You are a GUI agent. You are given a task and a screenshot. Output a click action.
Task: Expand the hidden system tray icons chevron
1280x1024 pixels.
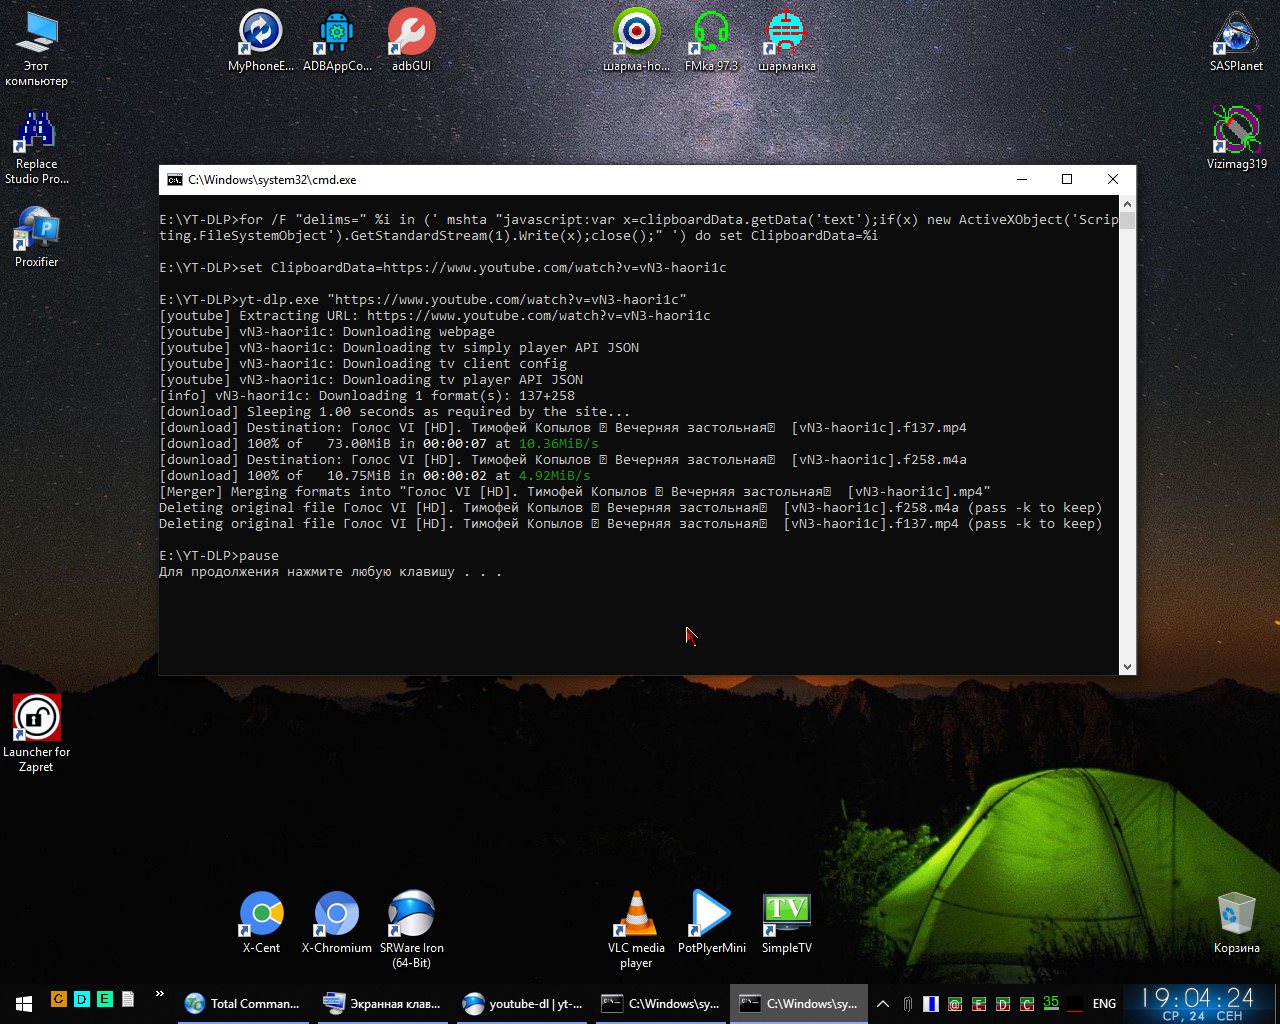pos(883,1004)
